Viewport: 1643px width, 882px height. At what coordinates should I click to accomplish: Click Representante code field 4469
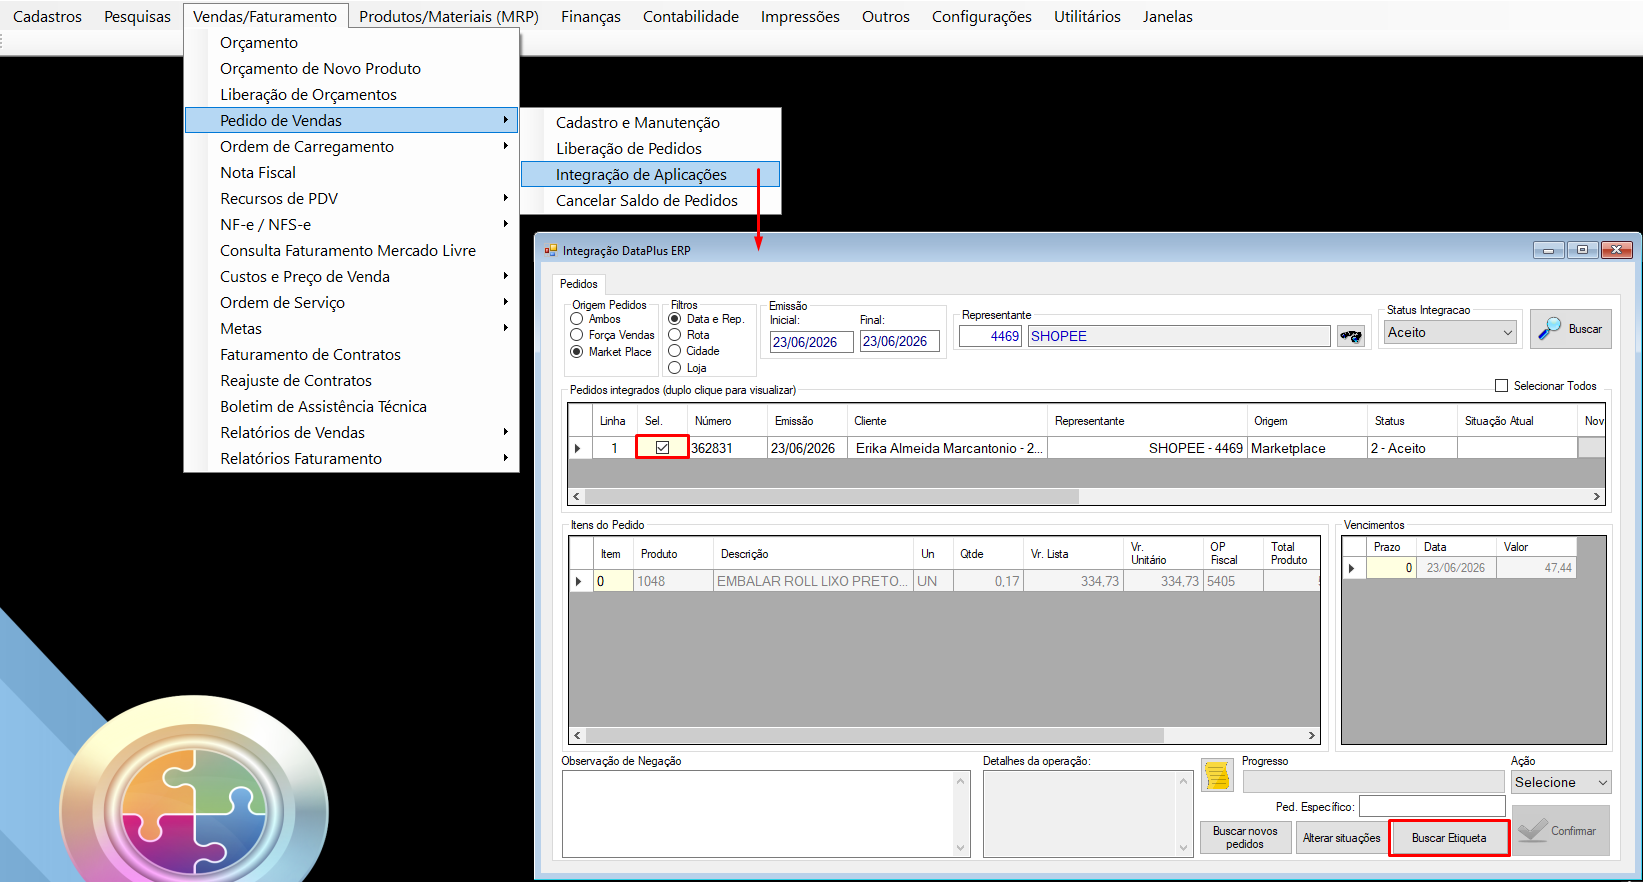(990, 336)
